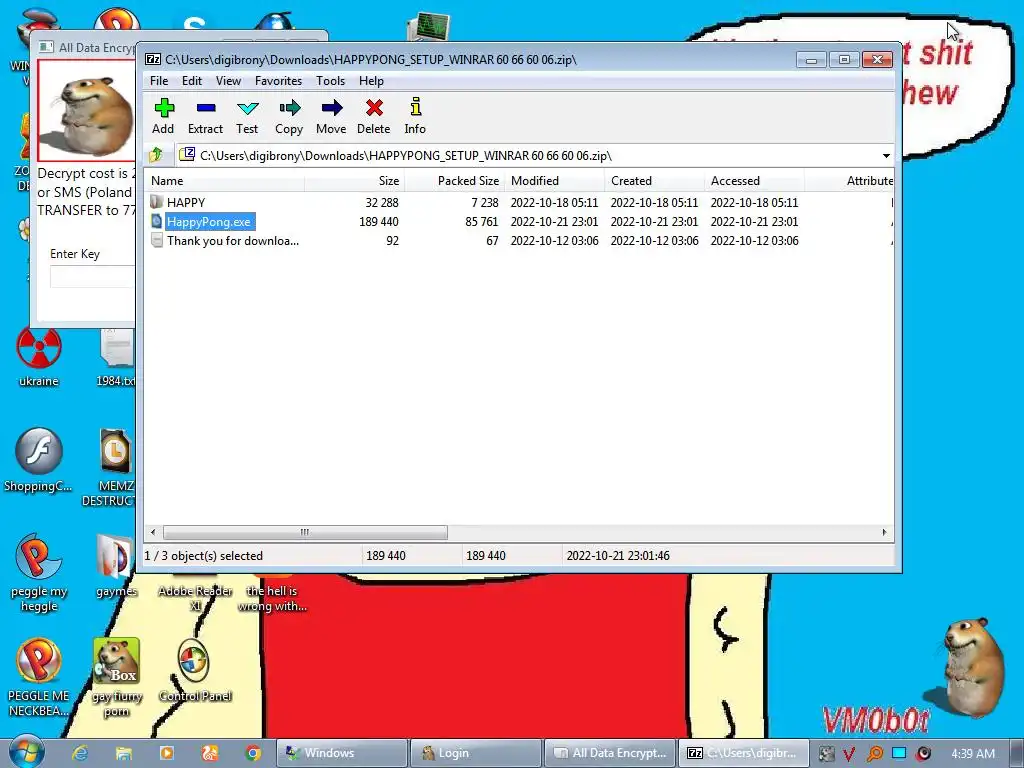
Task: Click orange magnifier tray icon
Action: [x=874, y=754]
